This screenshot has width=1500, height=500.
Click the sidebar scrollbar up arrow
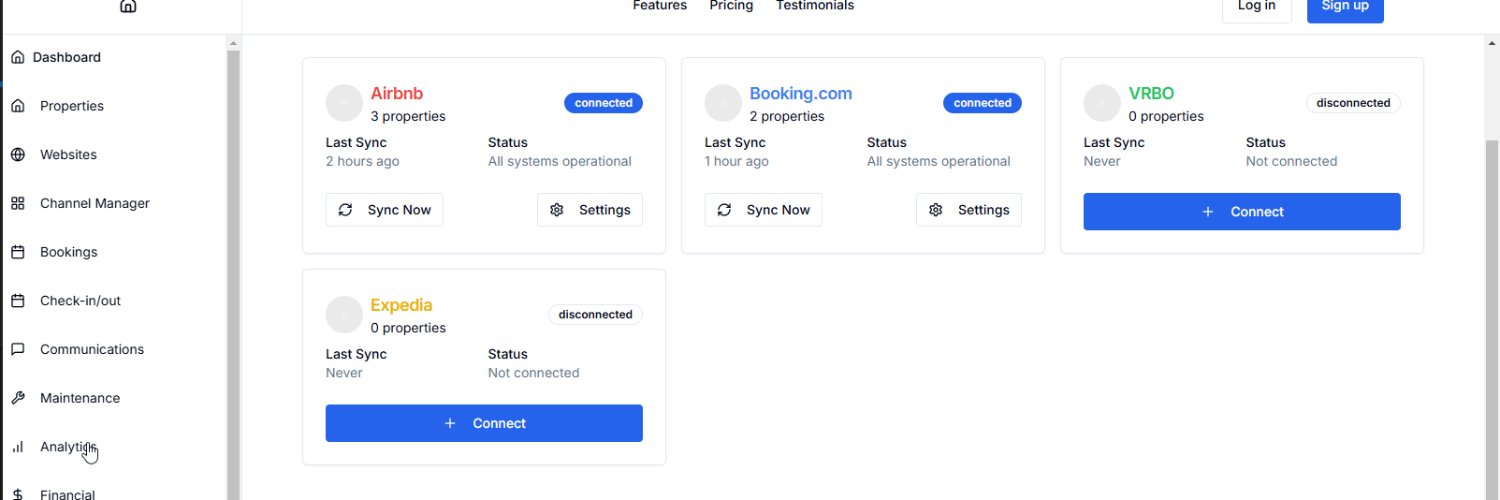(234, 43)
